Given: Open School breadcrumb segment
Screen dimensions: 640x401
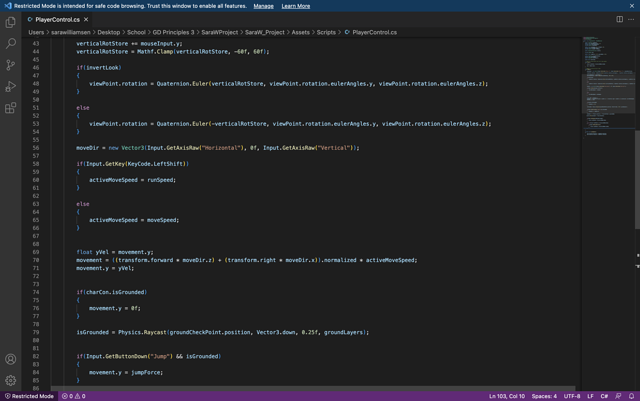Looking at the screenshot, I should 136,32.
